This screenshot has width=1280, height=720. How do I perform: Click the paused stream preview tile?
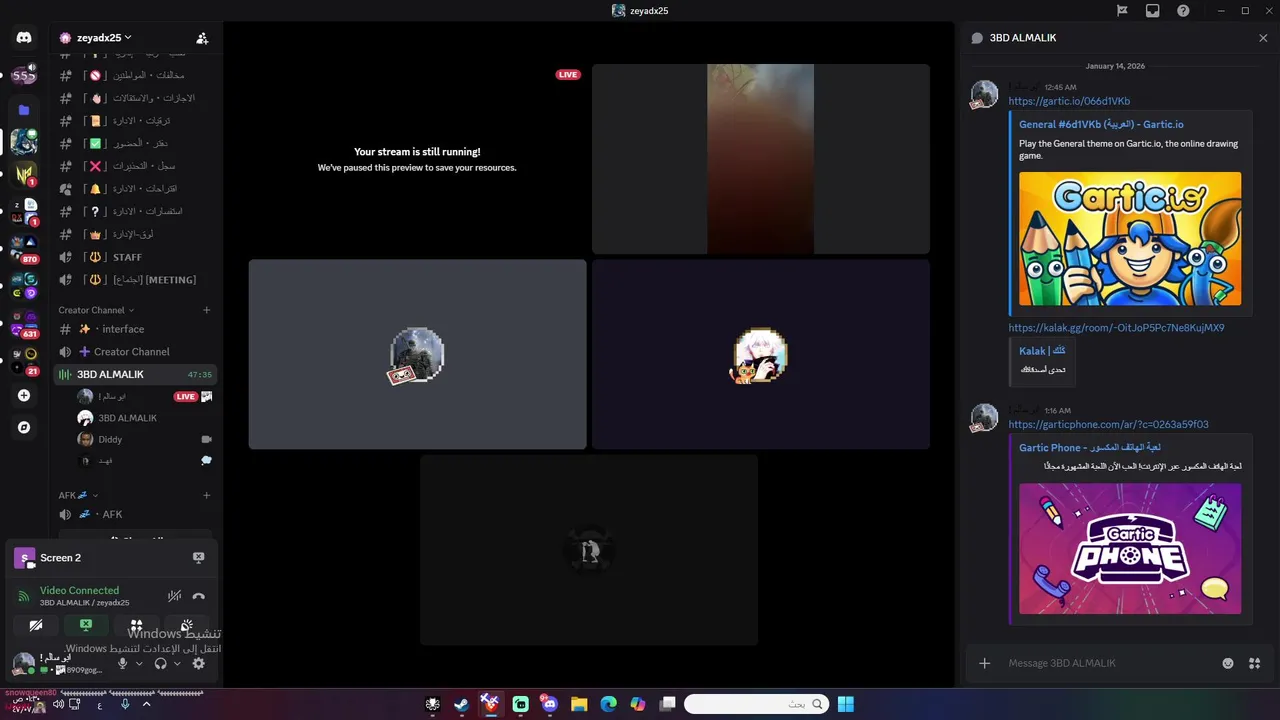(x=417, y=159)
